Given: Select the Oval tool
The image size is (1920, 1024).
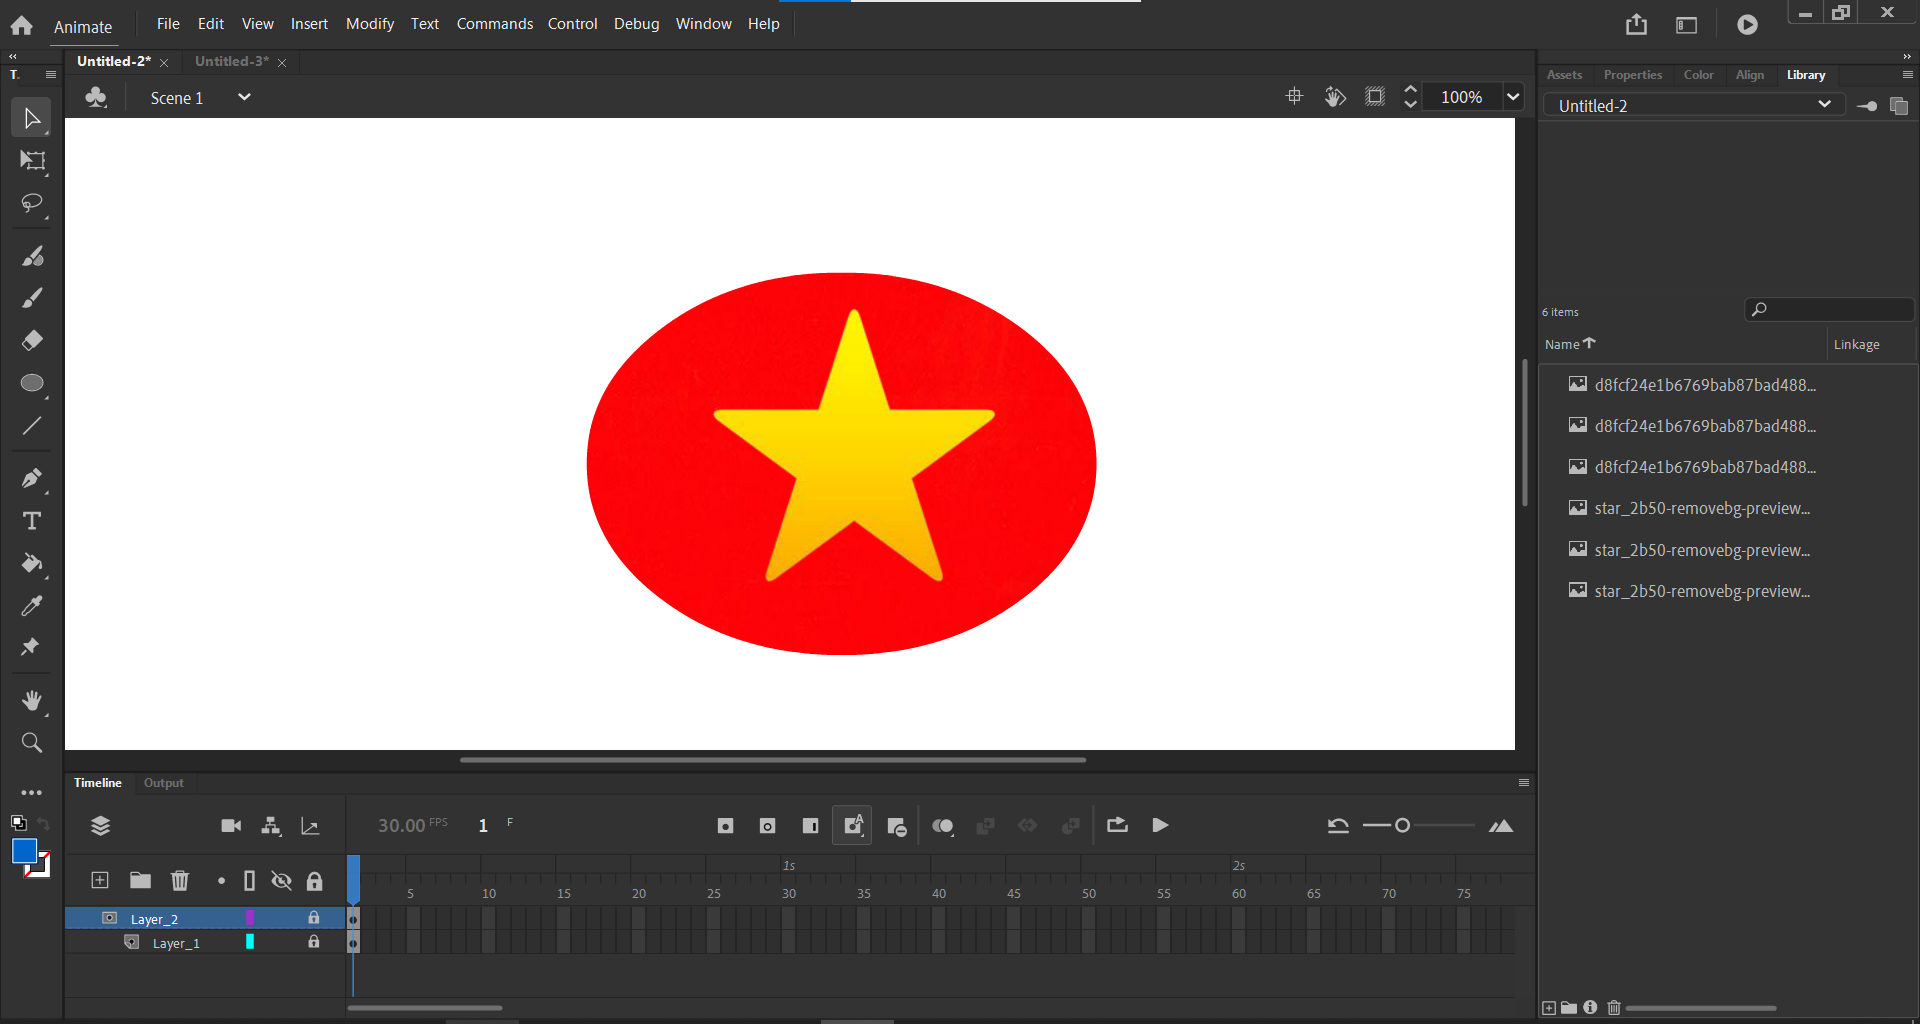Looking at the screenshot, I should click(31, 384).
